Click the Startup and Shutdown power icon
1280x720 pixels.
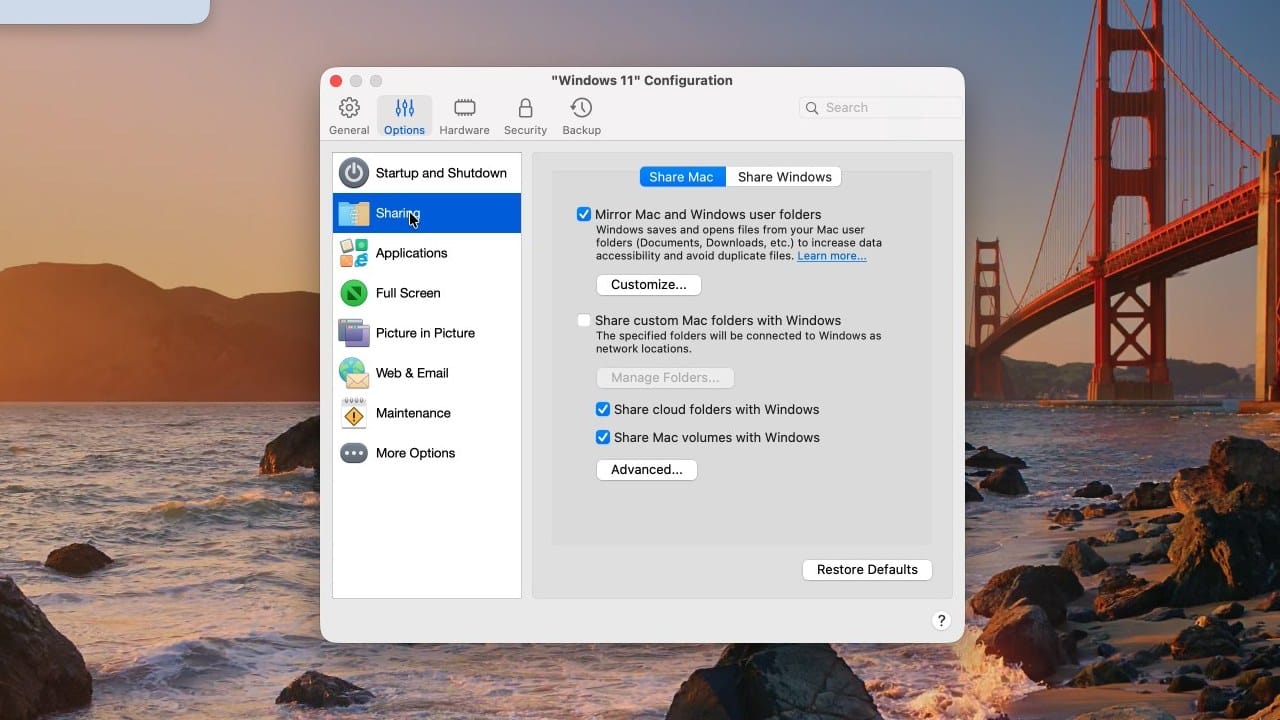[354, 173]
